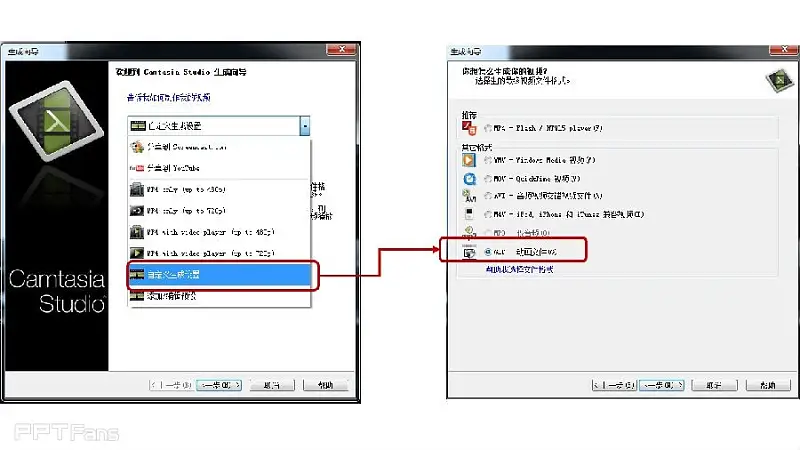This screenshot has width=800, height=450.
Task: Click the GIF animation file icon
Action: click(x=469, y=252)
